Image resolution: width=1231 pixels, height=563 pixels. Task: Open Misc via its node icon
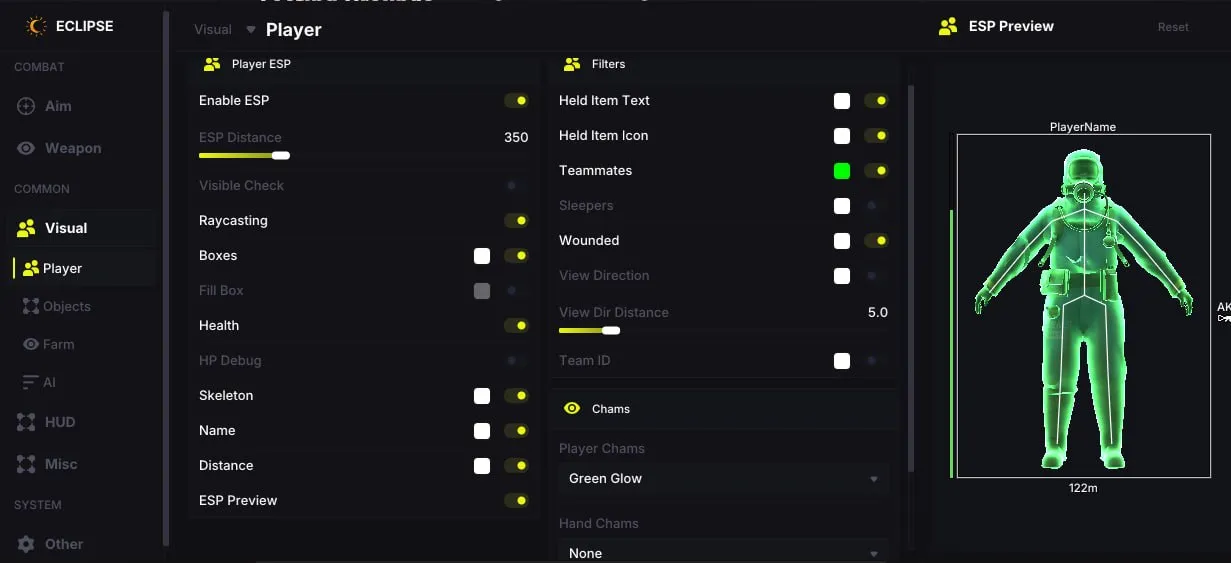click(x=26, y=464)
